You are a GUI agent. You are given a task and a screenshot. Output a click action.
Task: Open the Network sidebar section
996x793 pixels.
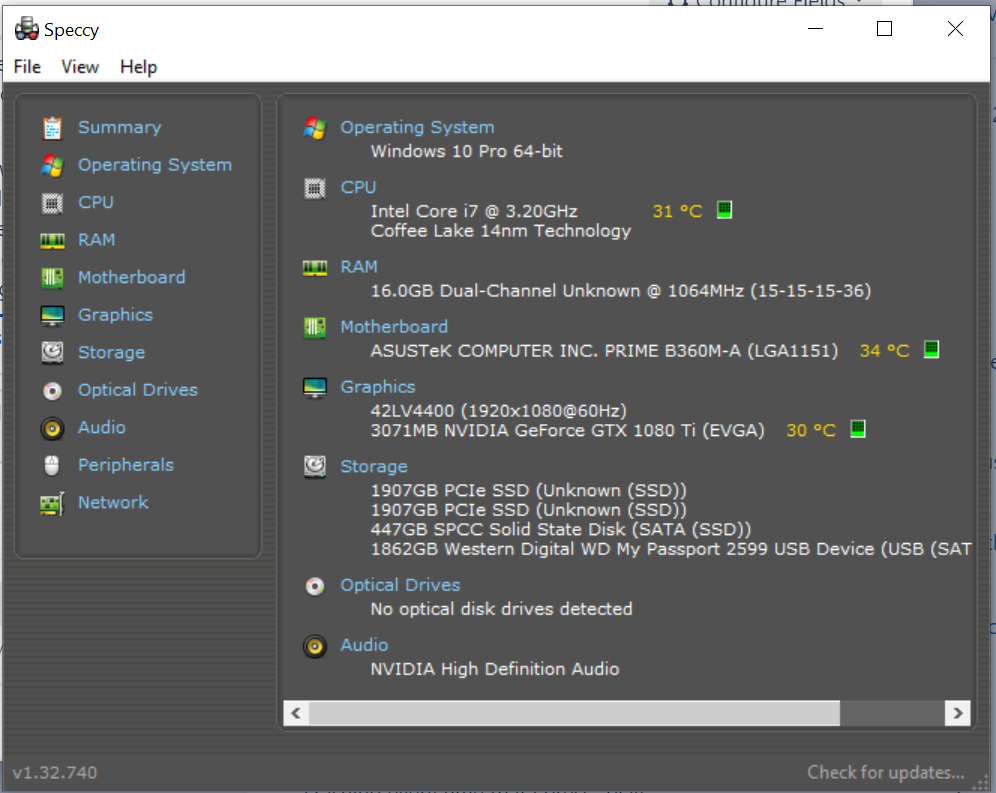(113, 503)
